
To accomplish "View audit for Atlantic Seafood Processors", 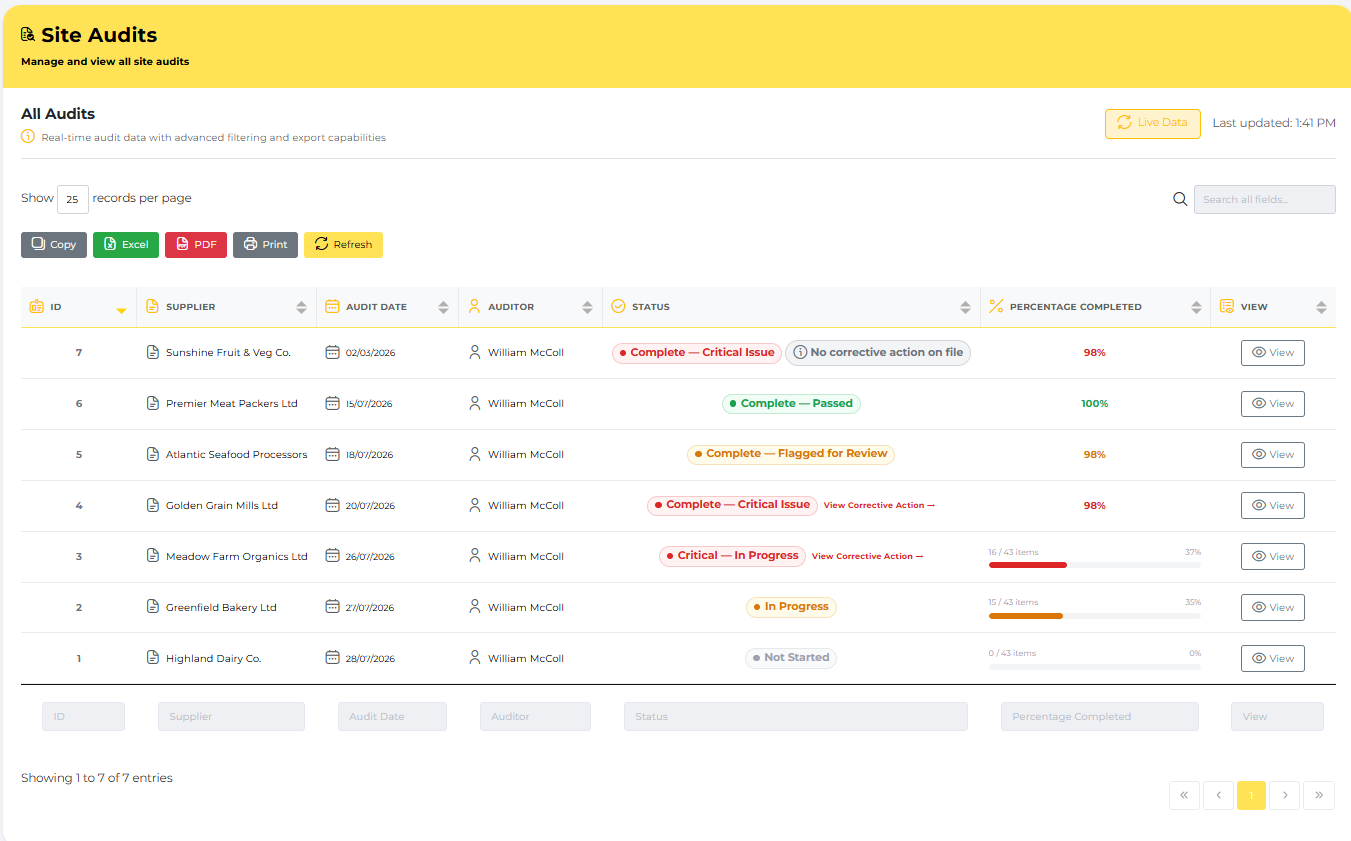I will click(x=1272, y=455).
